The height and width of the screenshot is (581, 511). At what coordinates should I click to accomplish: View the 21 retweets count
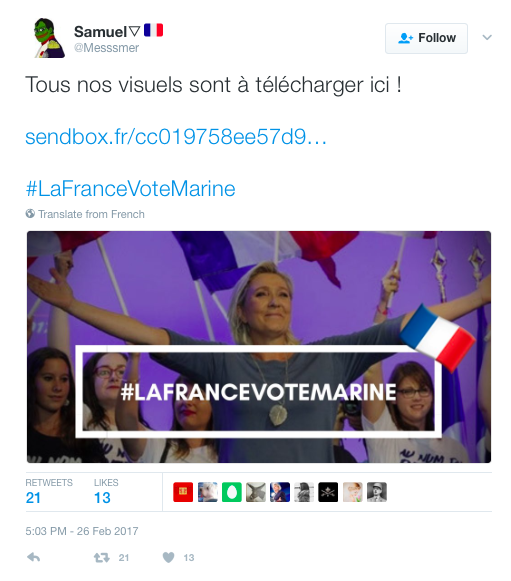33,498
